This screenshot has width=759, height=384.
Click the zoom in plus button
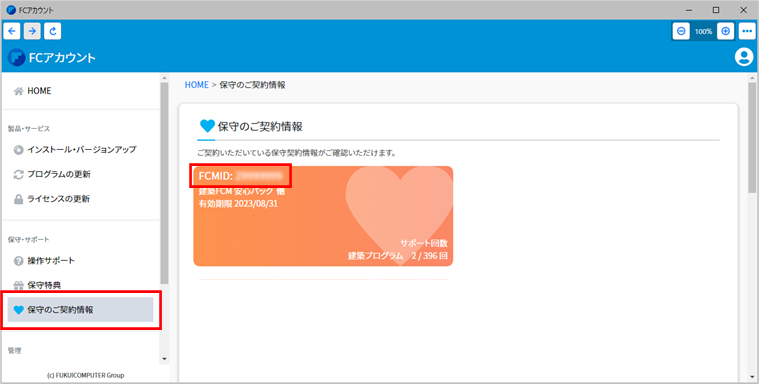coord(725,31)
